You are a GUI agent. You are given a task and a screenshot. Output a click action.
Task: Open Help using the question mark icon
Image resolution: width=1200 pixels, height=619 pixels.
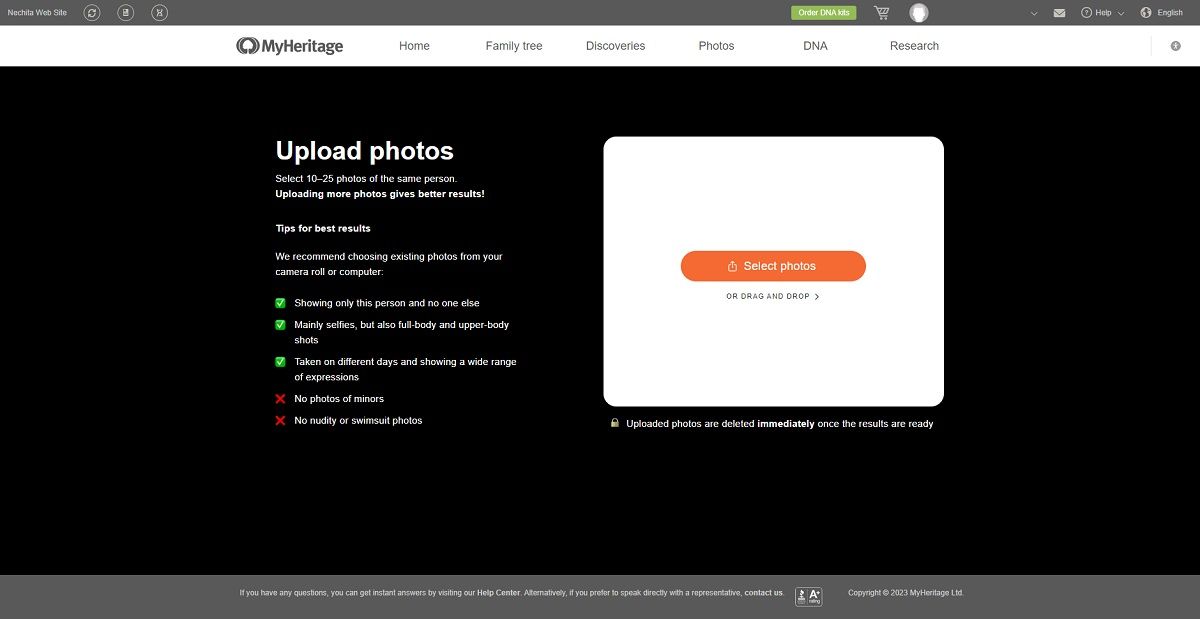tap(1086, 12)
